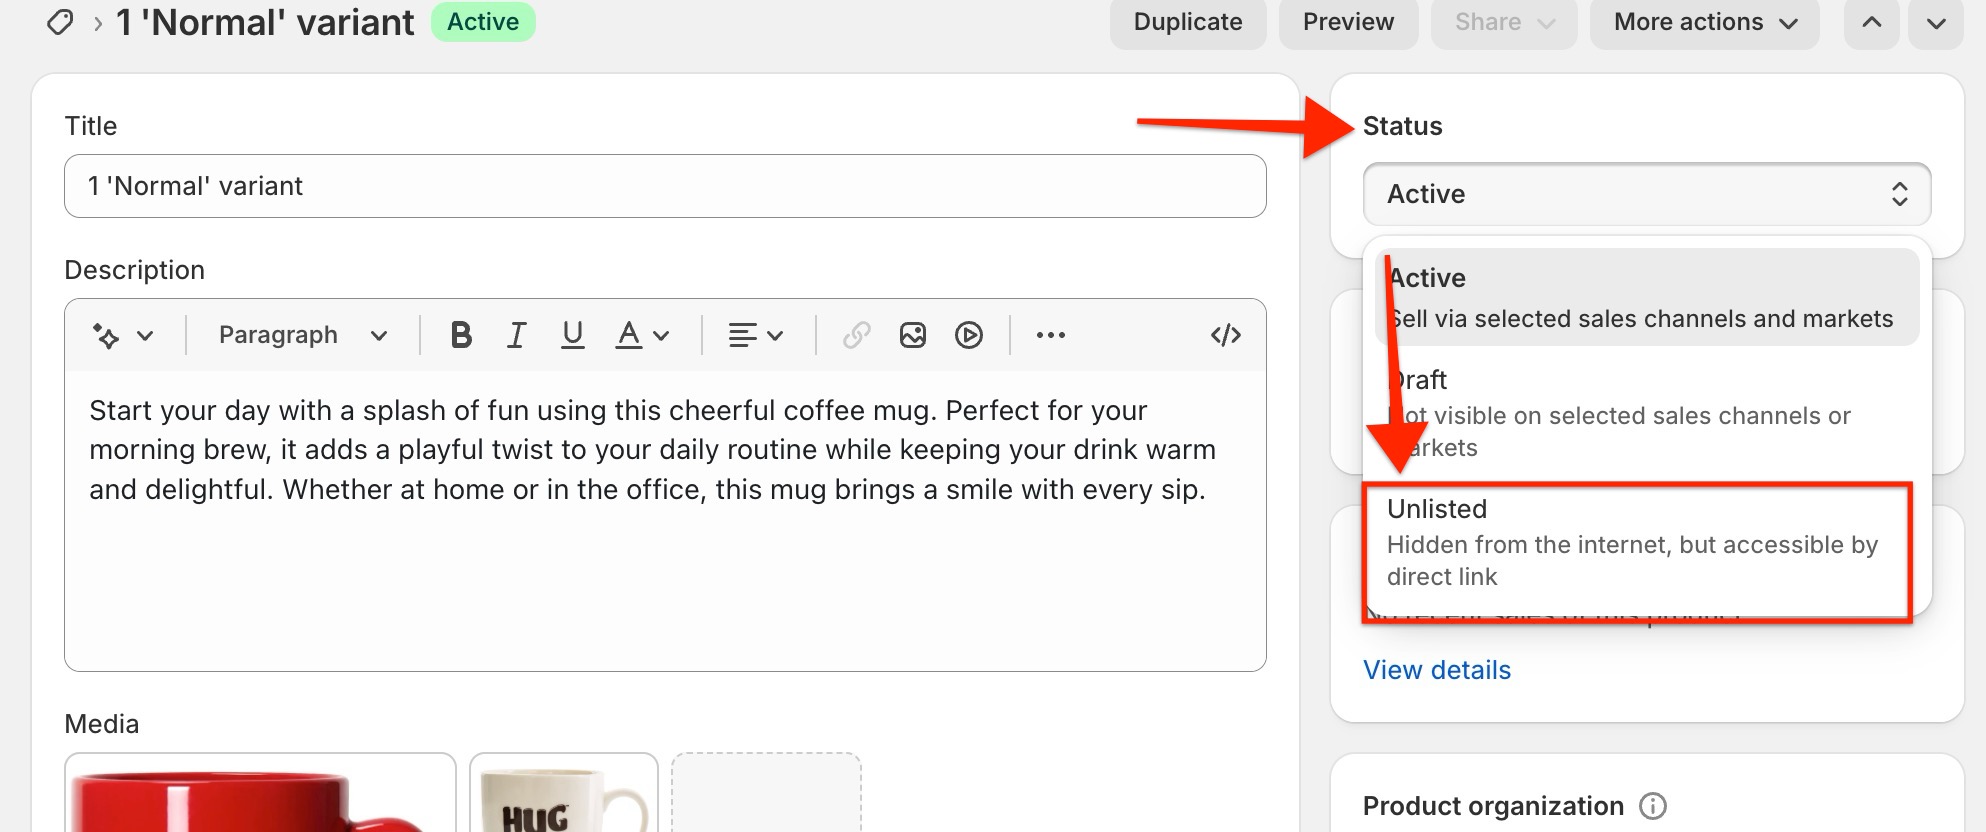
Task: Click the Preview button
Action: click(1348, 22)
